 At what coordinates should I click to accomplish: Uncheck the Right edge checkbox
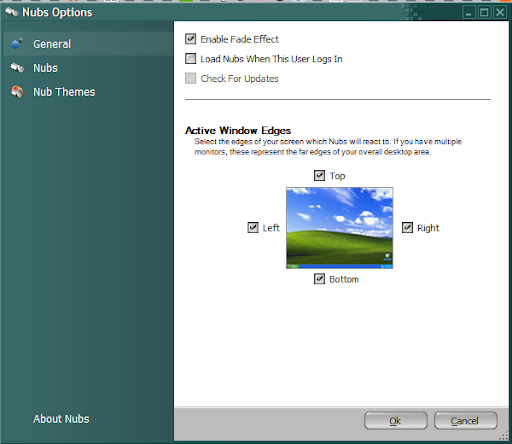[407, 228]
